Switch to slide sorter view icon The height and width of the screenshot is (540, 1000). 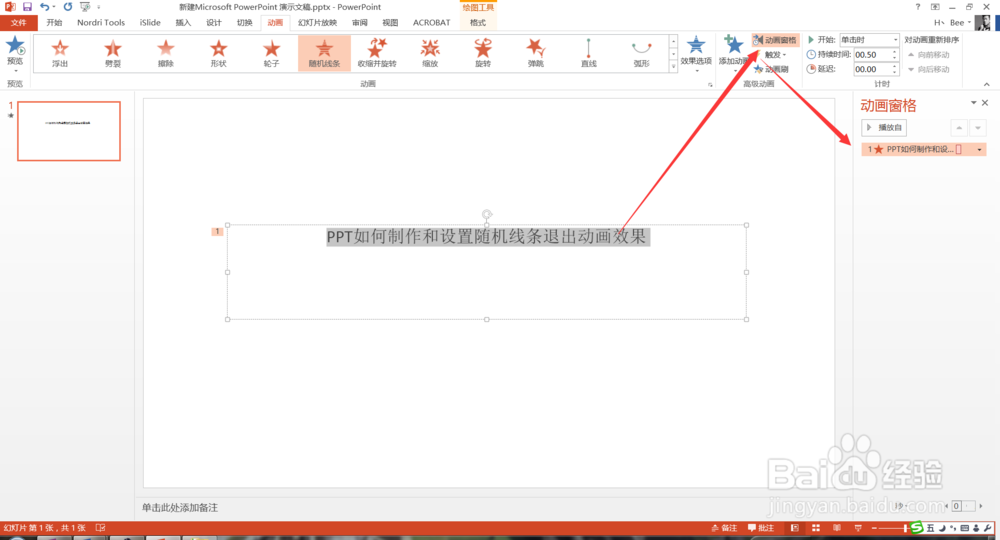point(816,528)
